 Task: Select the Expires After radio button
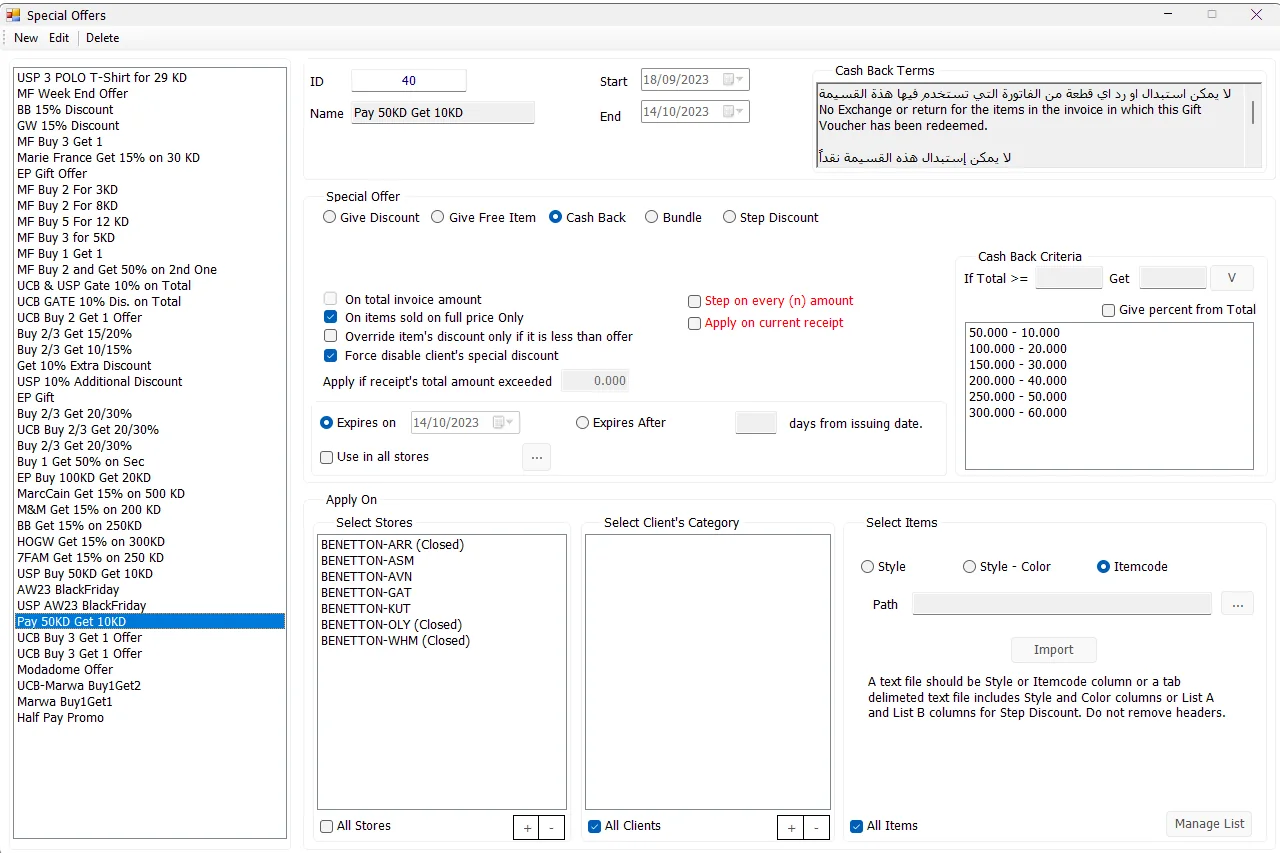[x=620, y=423]
